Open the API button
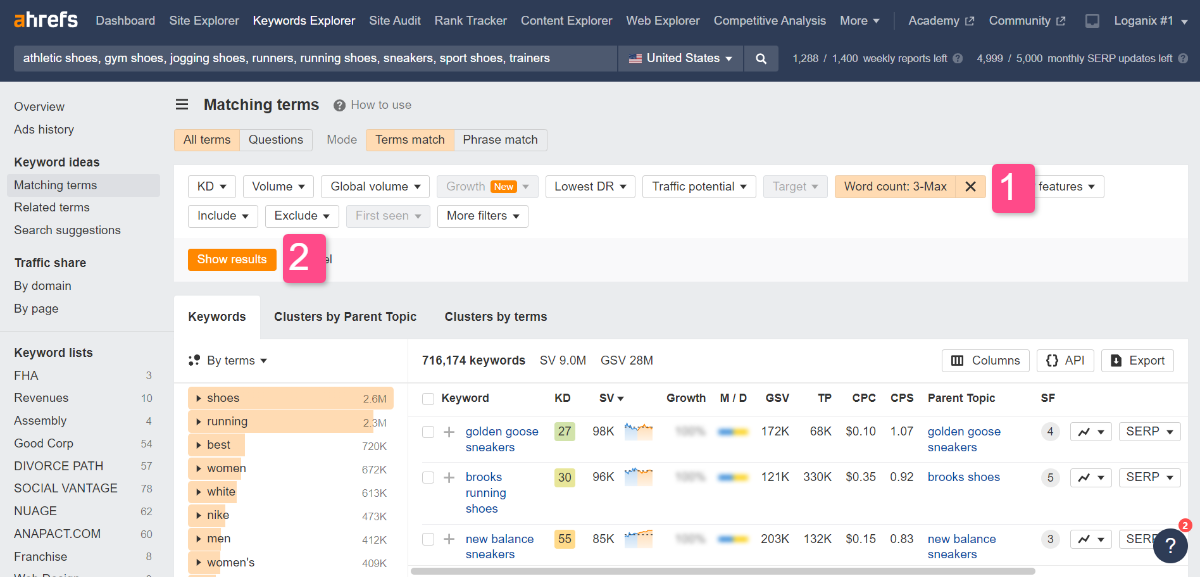Screen dimensions: 1200x577 (1065, 360)
